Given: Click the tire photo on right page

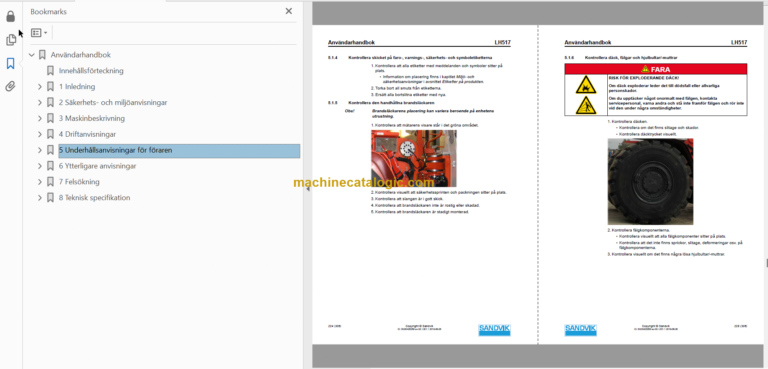Looking at the screenshot, I should click(x=650, y=181).
